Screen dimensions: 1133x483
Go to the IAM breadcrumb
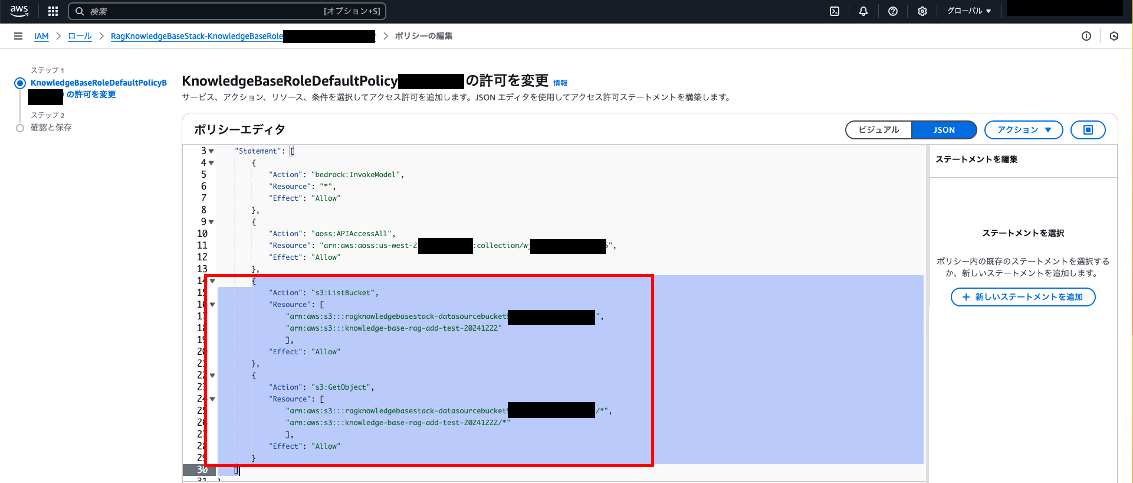coord(41,36)
